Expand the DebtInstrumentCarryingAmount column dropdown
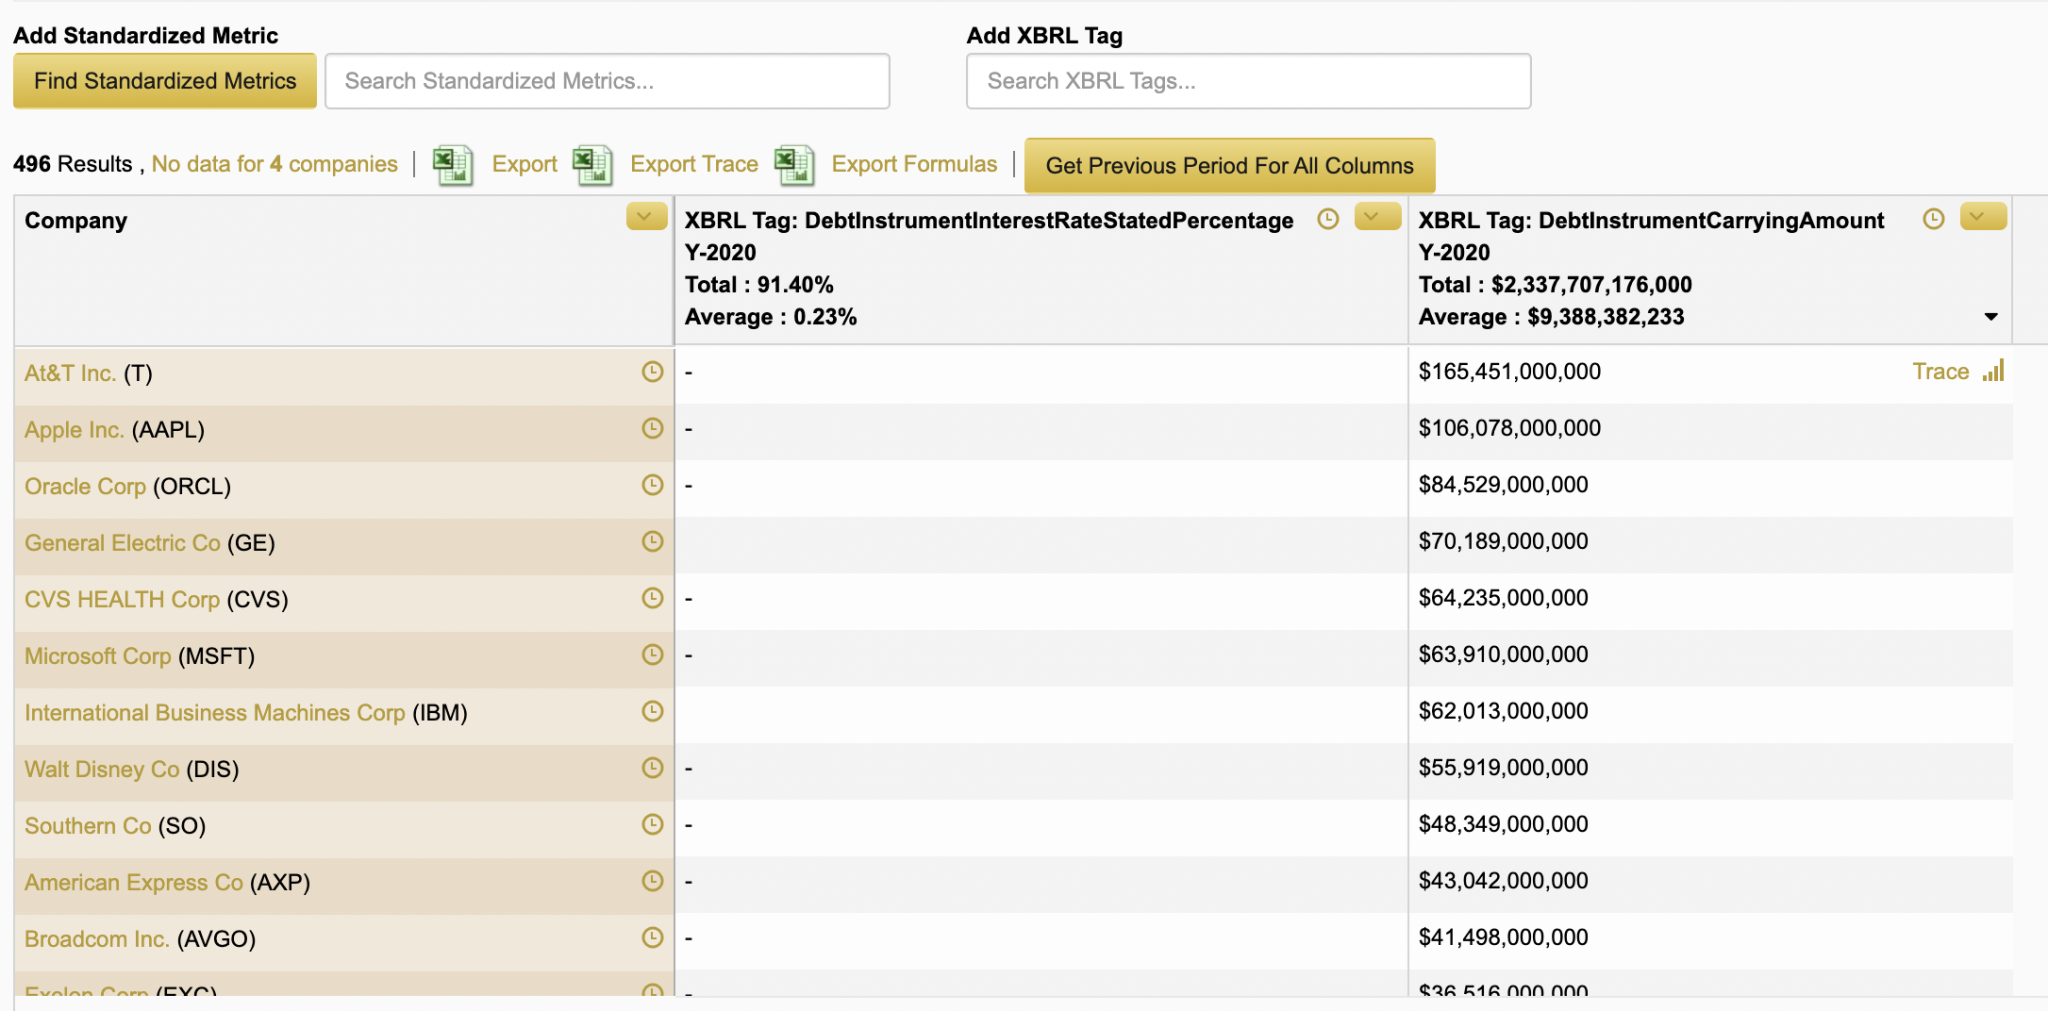 [x=1983, y=217]
